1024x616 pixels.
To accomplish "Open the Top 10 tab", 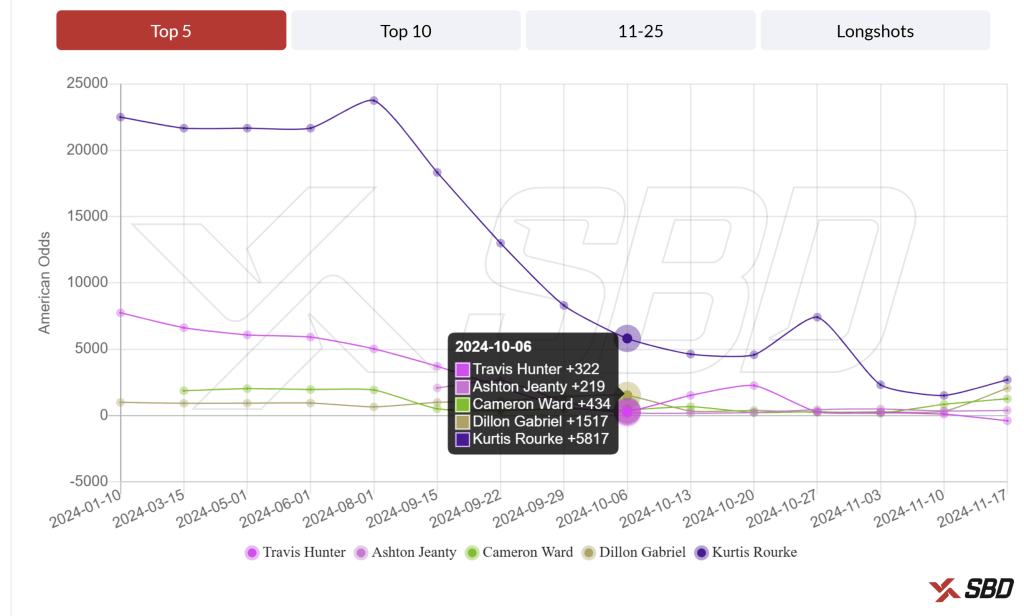I will pos(406,31).
